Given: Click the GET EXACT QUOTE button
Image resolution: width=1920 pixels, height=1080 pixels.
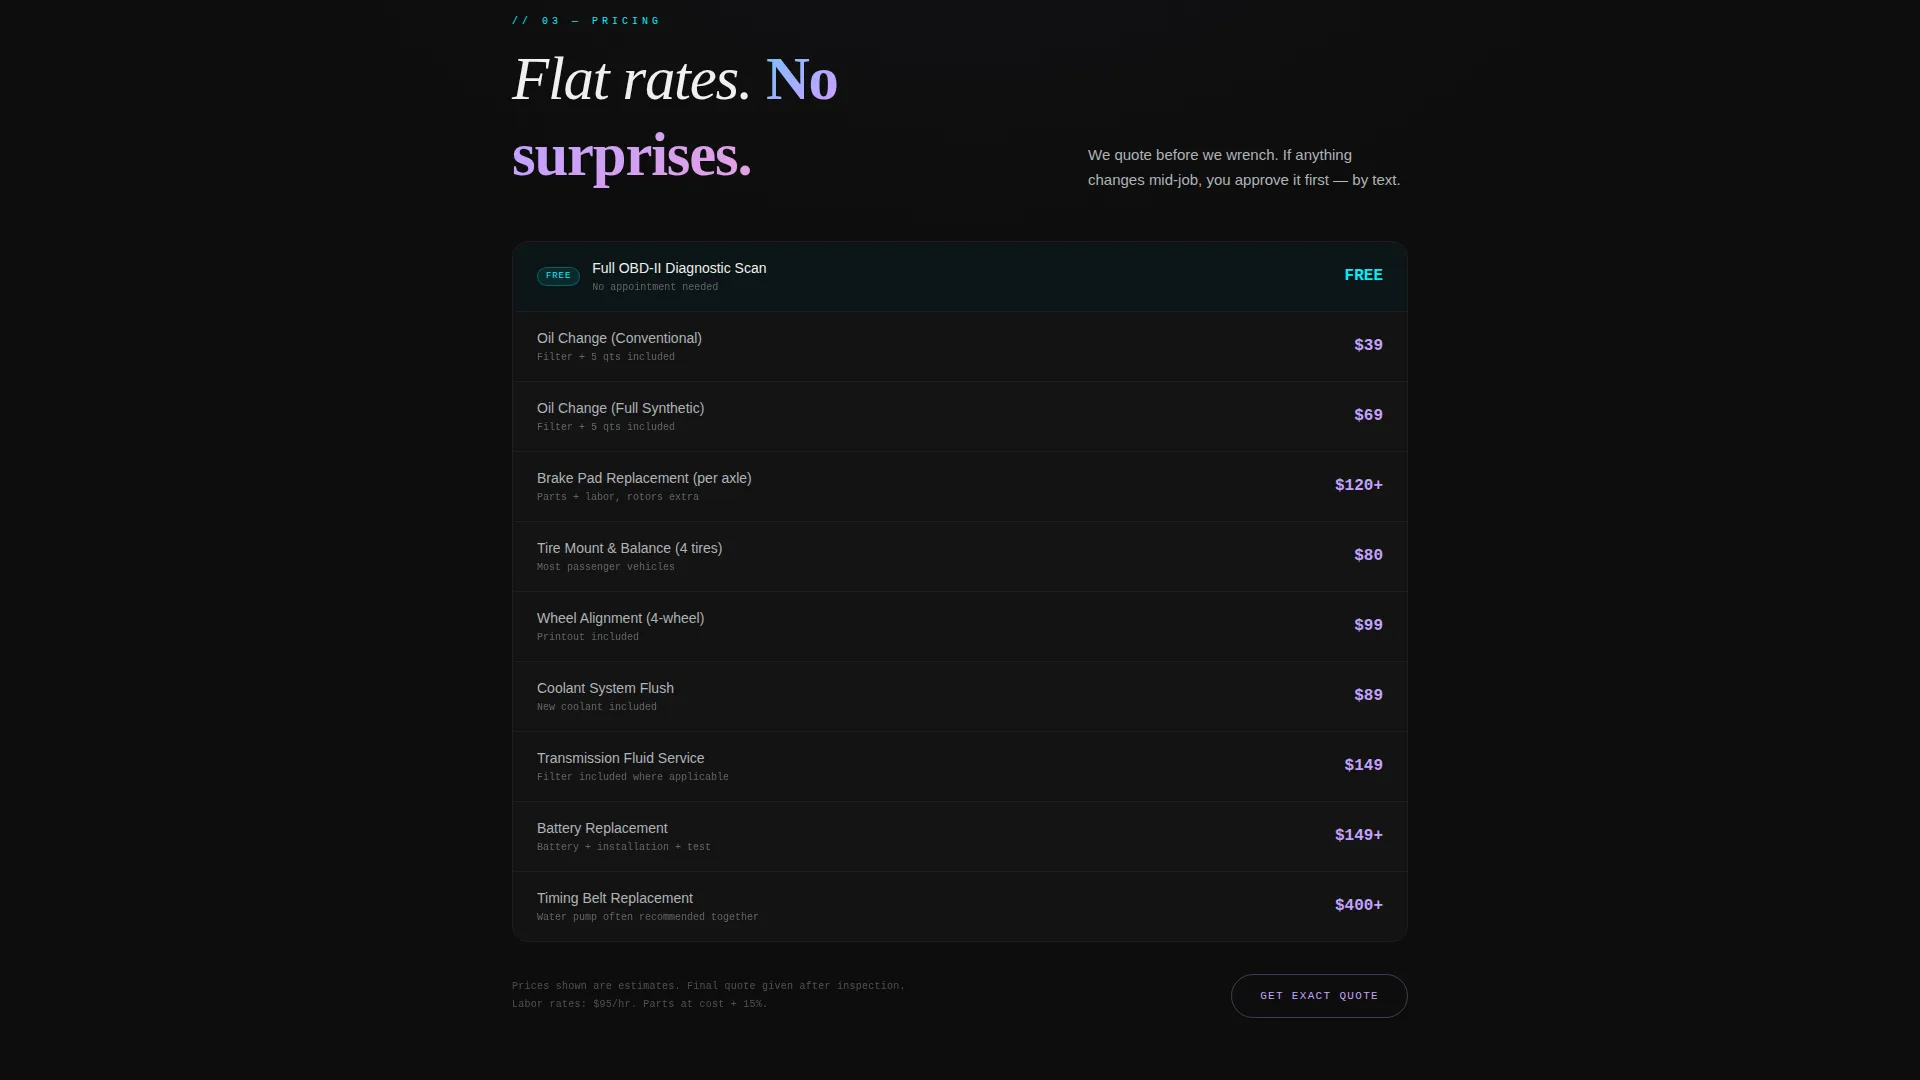Looking at the screenshot, I should [1319, 996].
